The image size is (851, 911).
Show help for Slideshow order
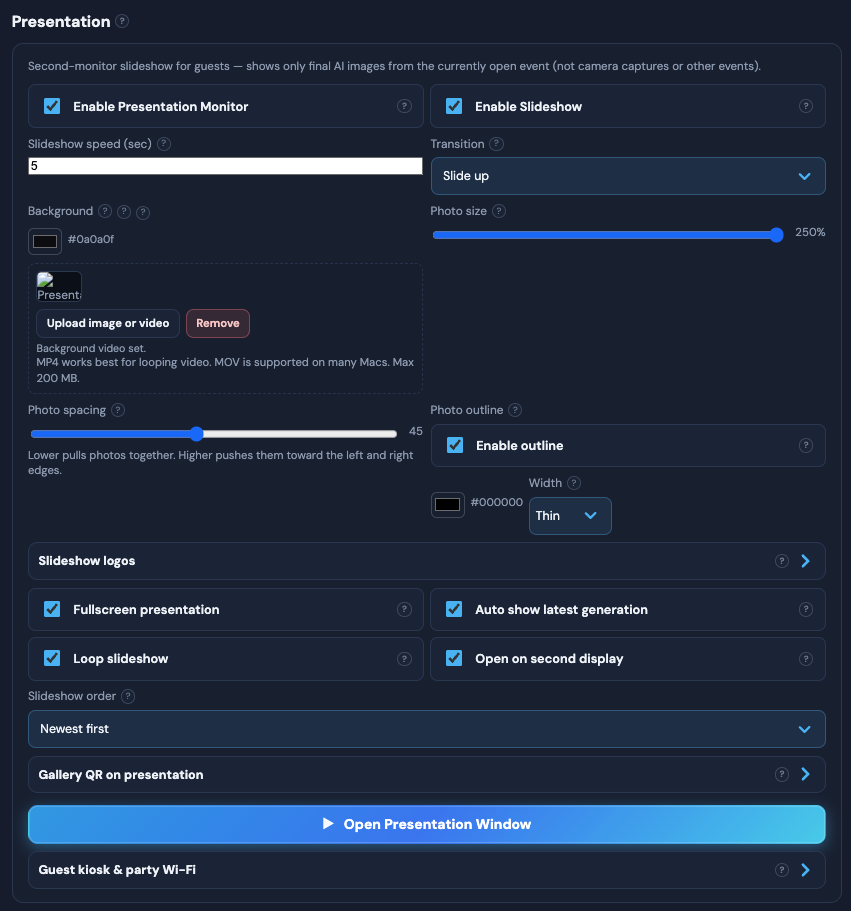pos(128,696)
